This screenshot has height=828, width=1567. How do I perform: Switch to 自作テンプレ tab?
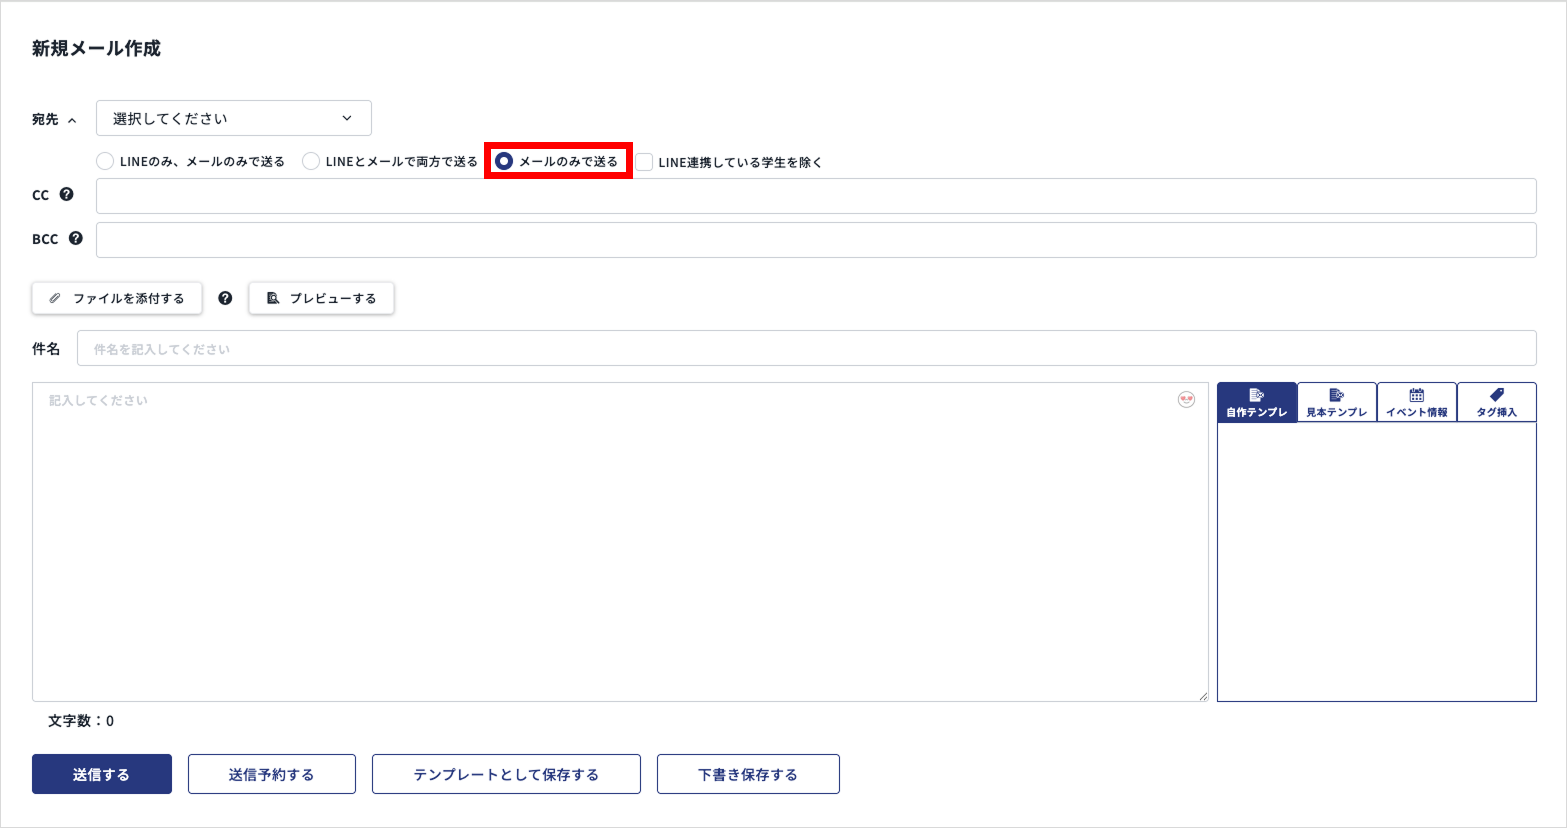point(1257,402)
